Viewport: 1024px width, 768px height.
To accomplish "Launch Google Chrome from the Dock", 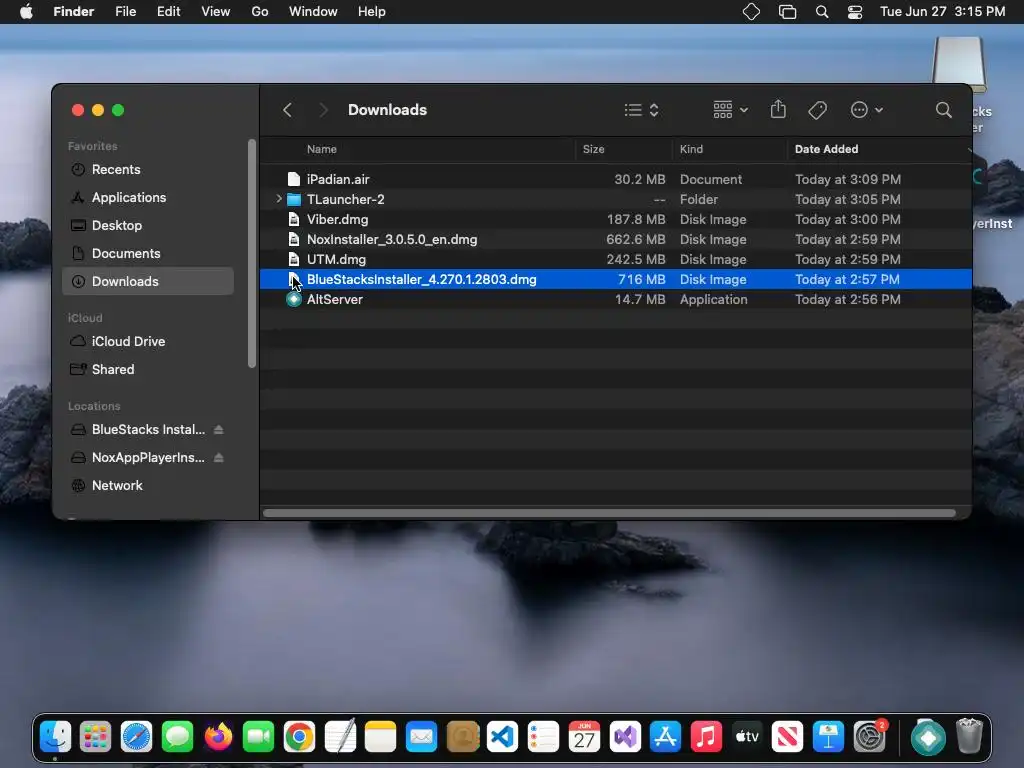I will (299, 737).
